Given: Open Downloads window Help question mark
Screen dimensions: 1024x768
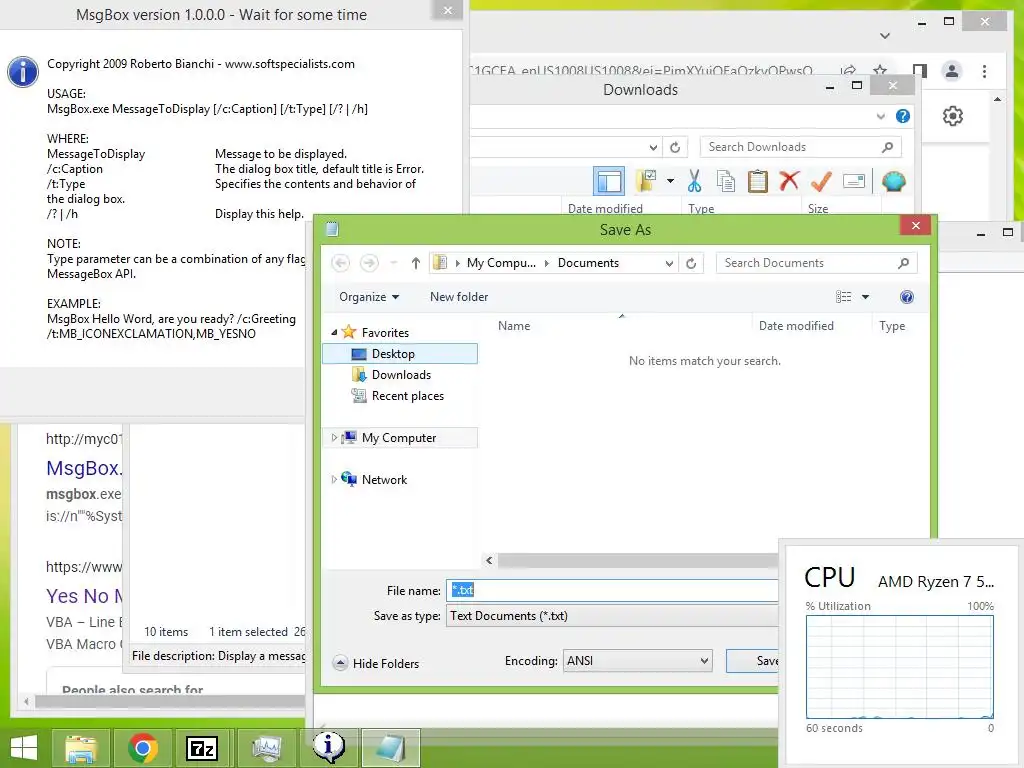Looking at the screenshot, I should tap(903, 116).
